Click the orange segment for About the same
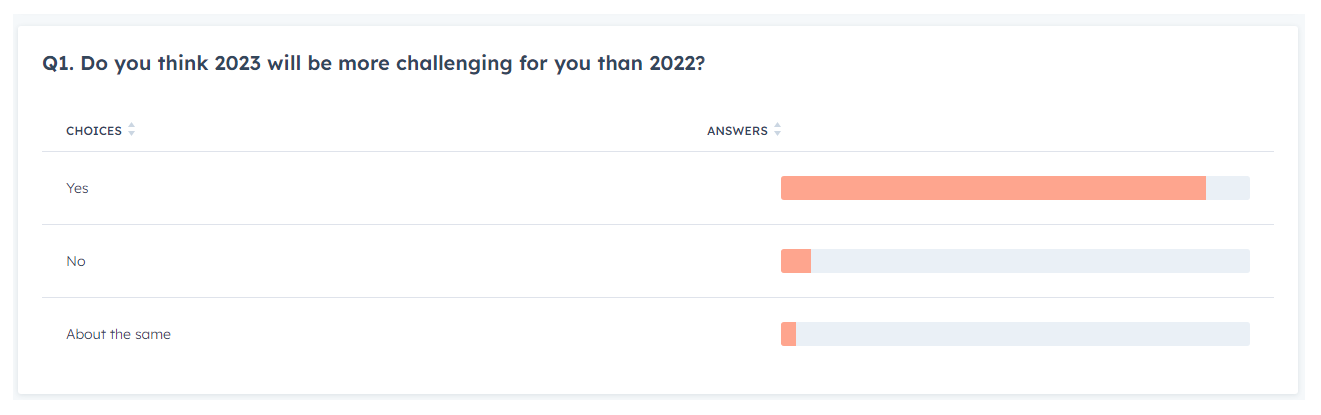 pyautogui.click(x=788, y=334)
